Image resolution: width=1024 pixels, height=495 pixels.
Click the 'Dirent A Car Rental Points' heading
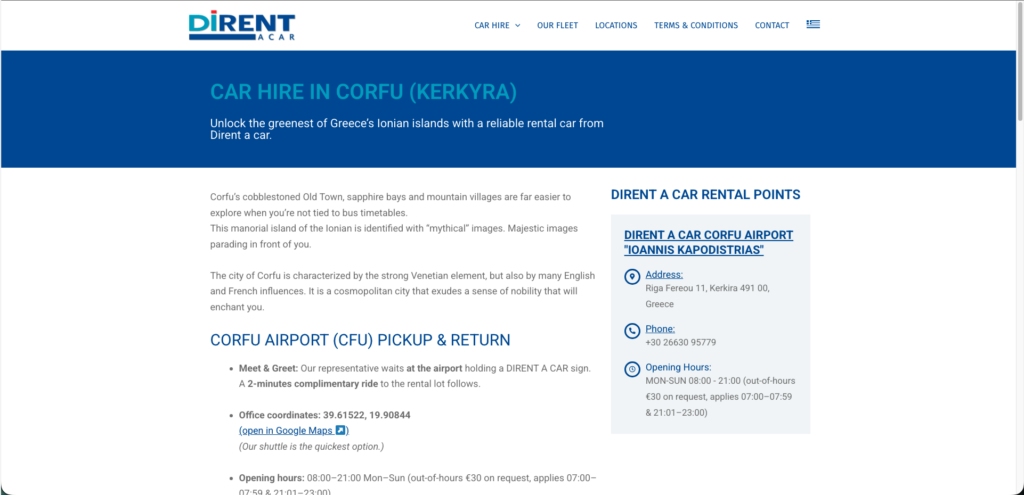point(705,195)
